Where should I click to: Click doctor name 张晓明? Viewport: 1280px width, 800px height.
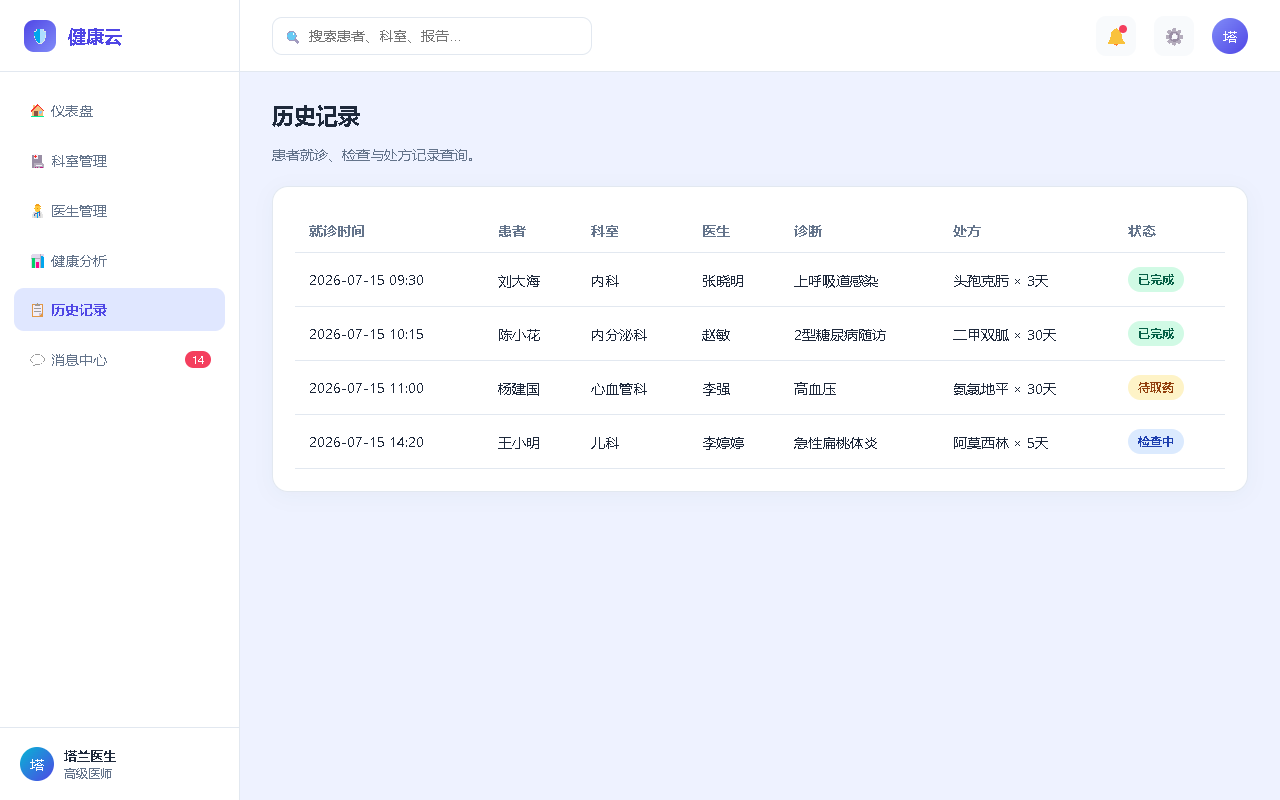click(723, 281)
